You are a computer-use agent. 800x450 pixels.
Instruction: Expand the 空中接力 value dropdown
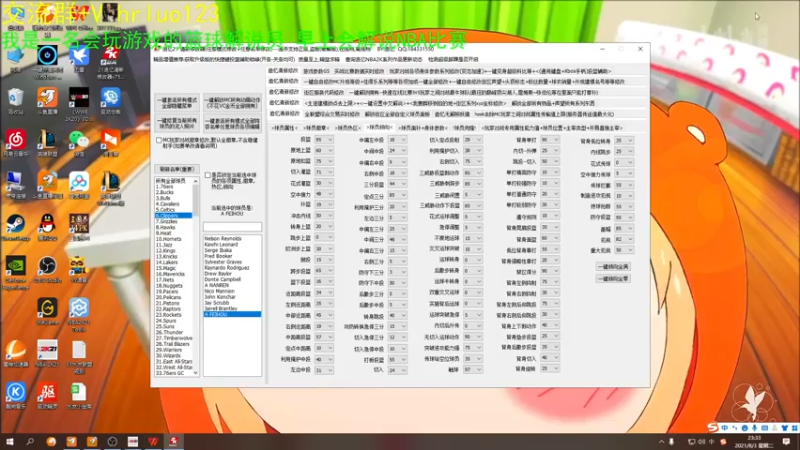(323, 194)
